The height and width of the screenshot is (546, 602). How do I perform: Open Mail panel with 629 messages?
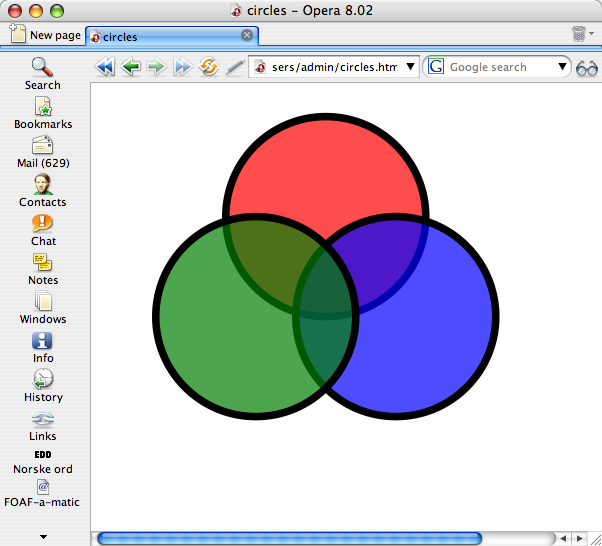[x=42, y=152]
